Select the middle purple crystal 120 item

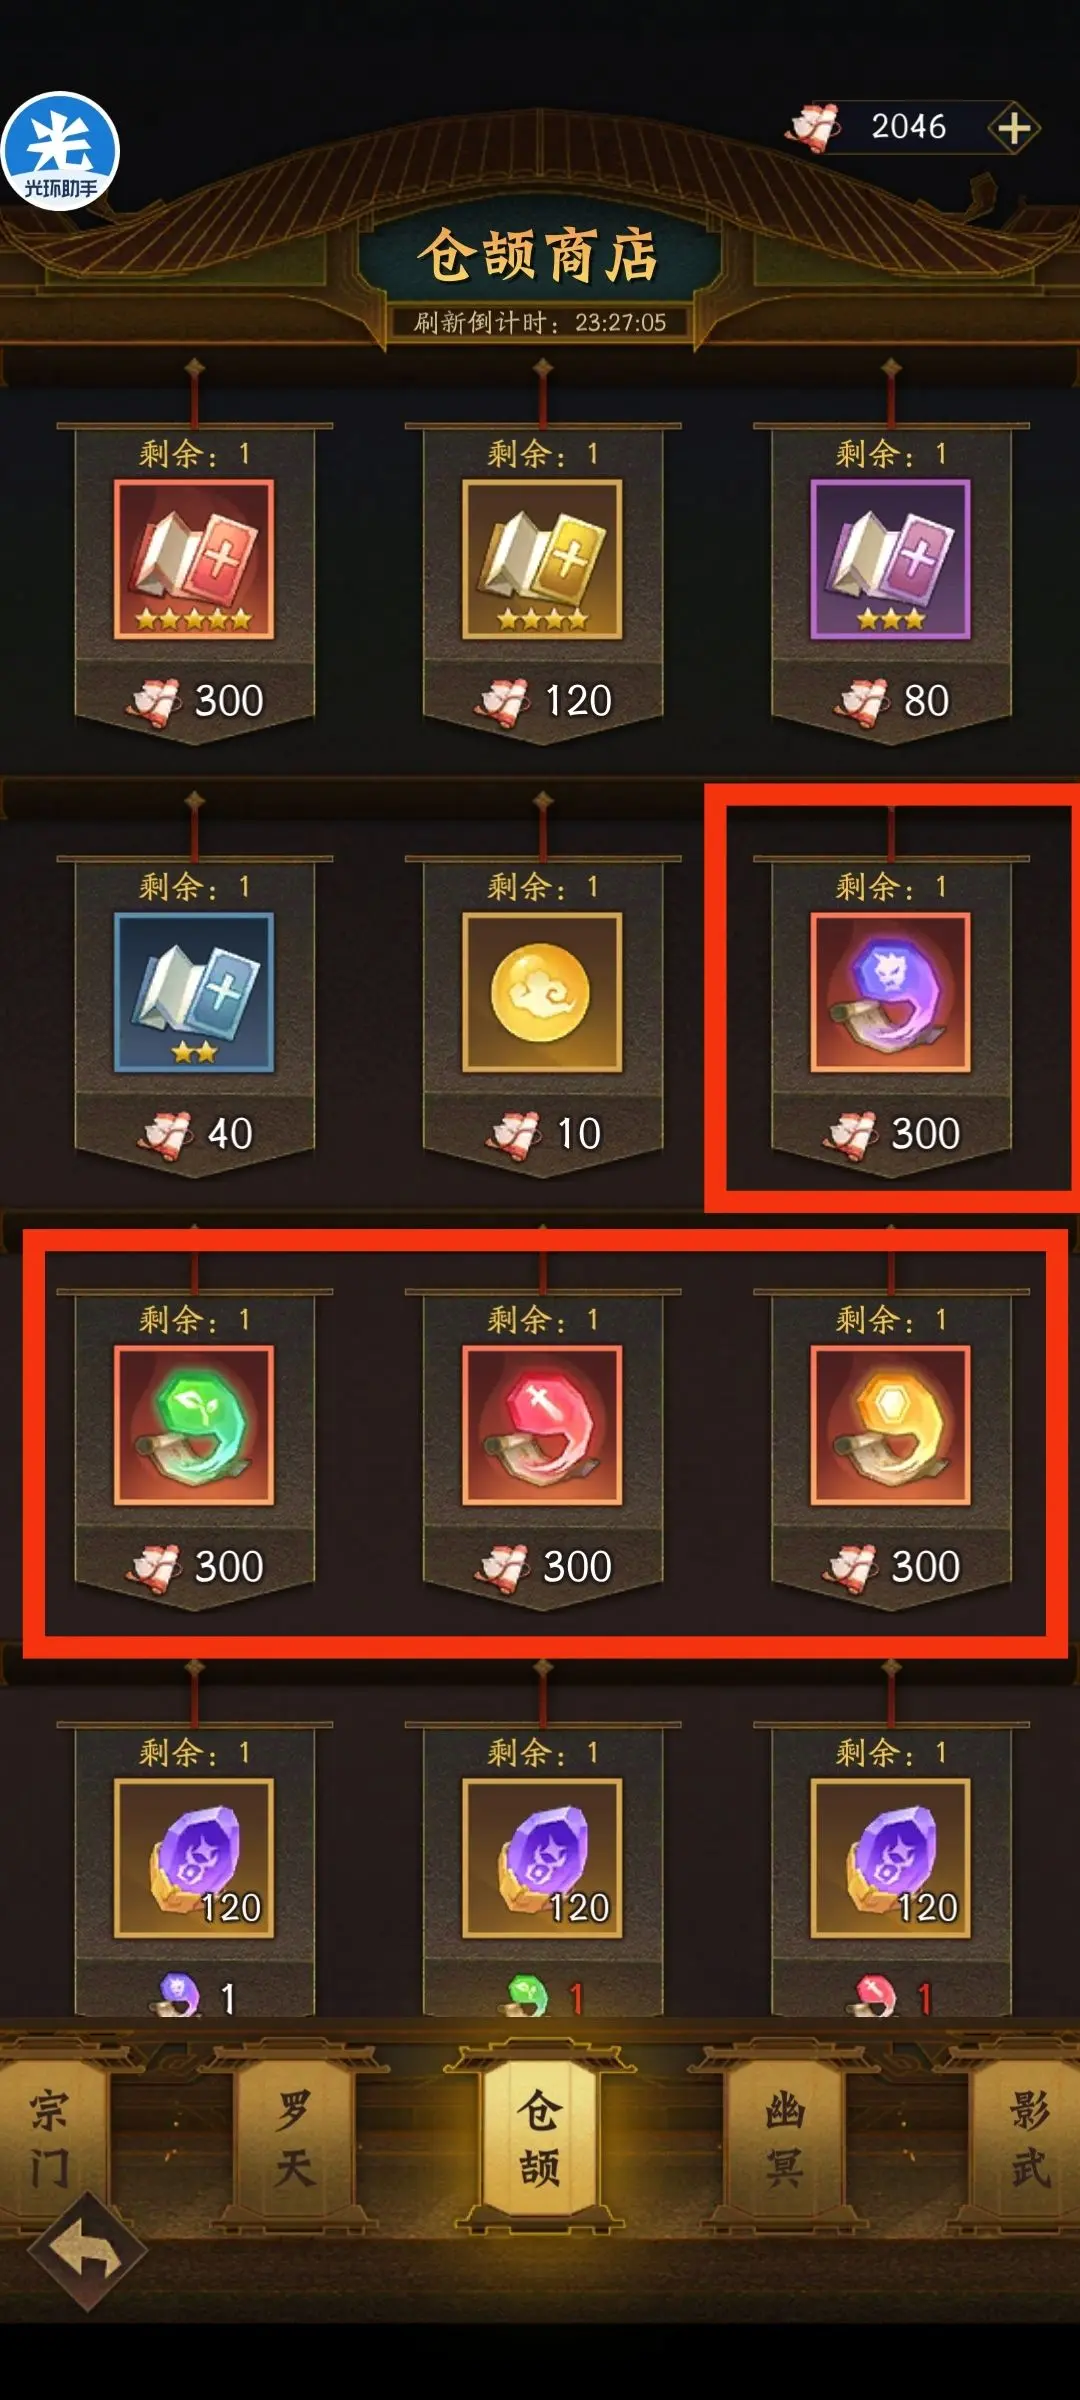(542, 1858)
